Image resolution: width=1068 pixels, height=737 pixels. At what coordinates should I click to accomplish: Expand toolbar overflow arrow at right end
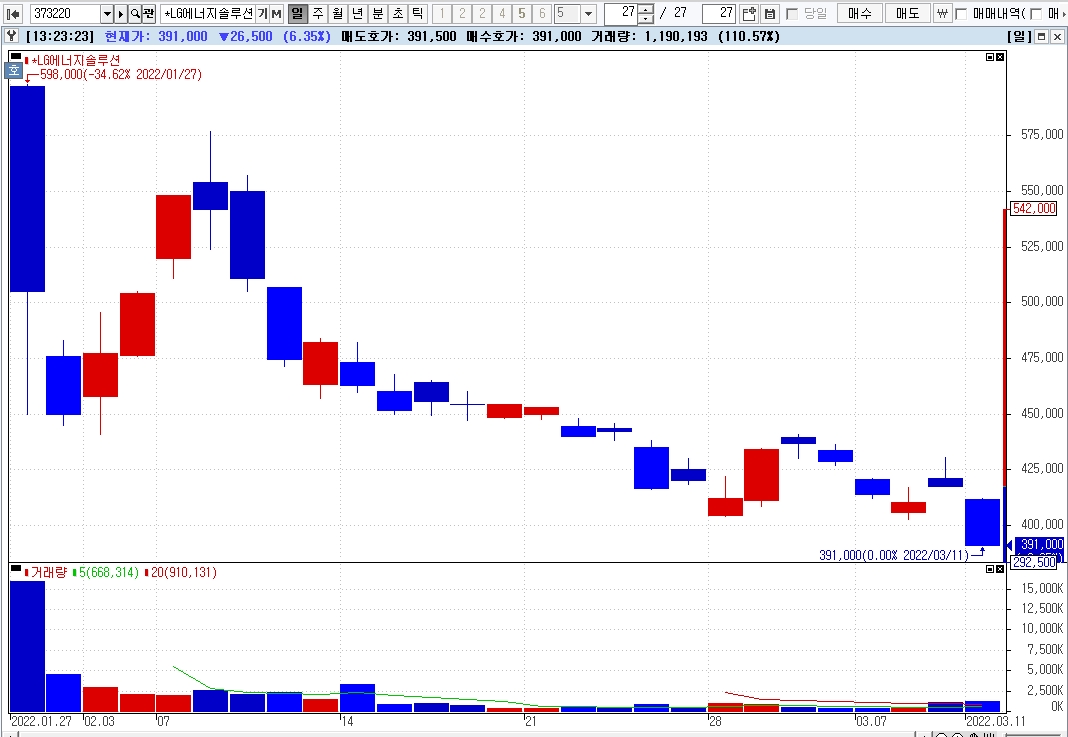pos(1064,13)
